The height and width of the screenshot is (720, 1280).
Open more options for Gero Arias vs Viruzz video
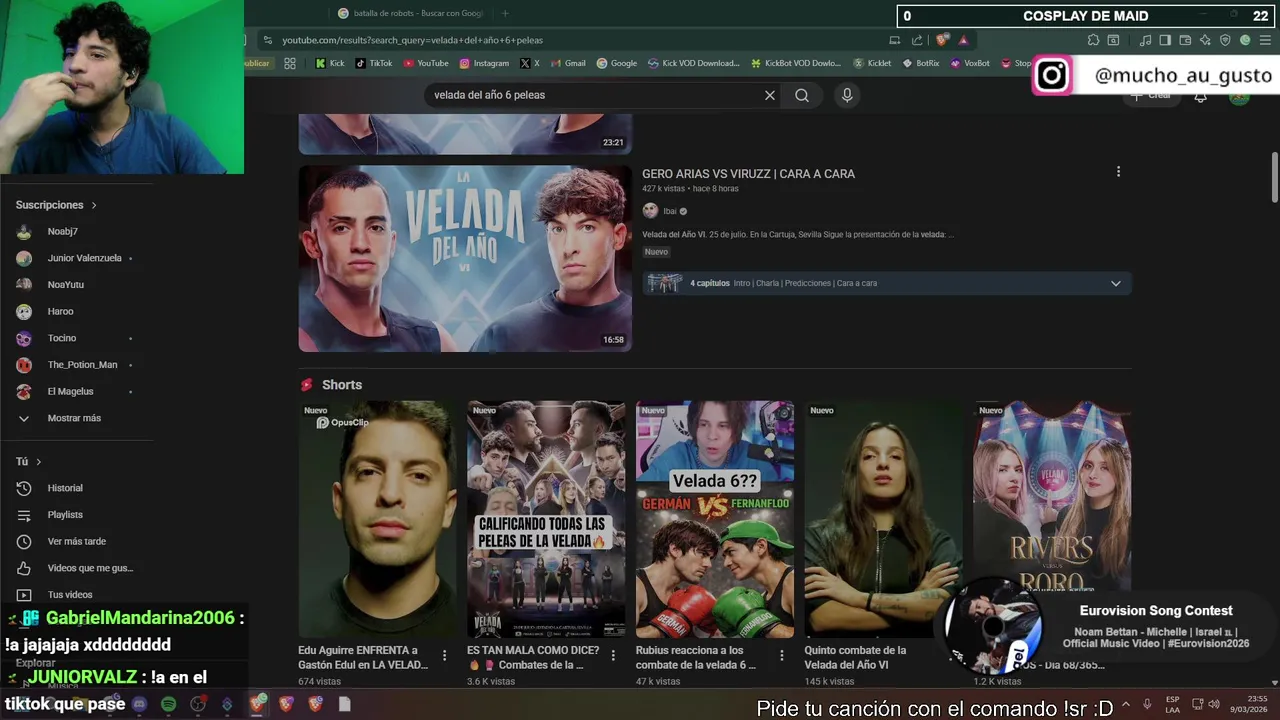(1118, 172)
